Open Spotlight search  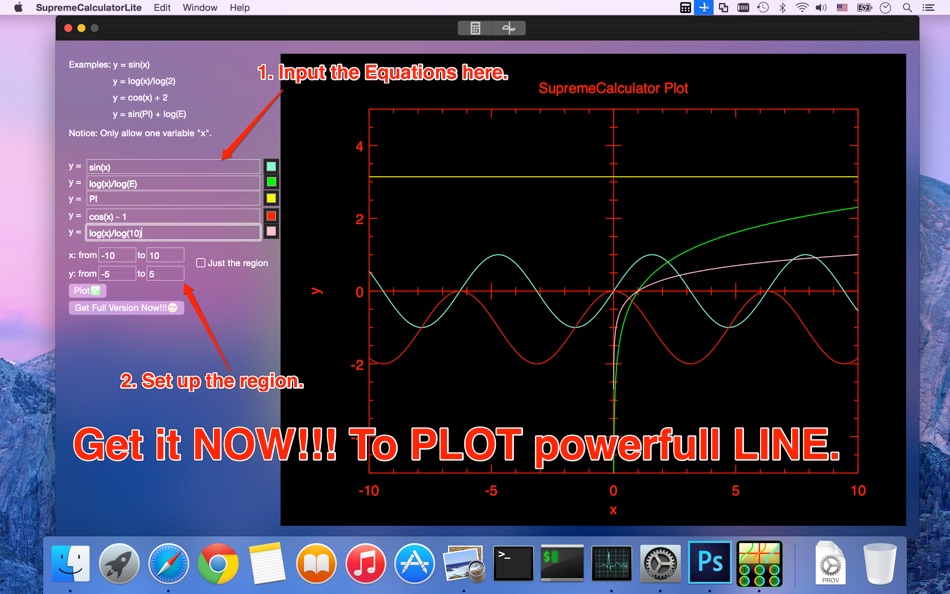pos(907,7)
